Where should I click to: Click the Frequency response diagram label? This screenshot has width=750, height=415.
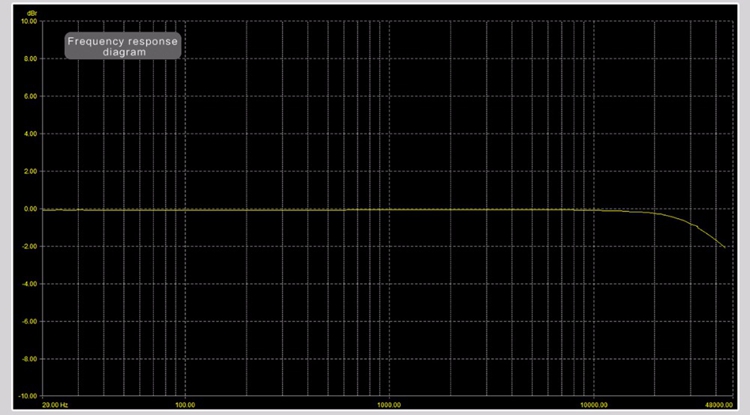pyautogui.click(x=123, y=46)
